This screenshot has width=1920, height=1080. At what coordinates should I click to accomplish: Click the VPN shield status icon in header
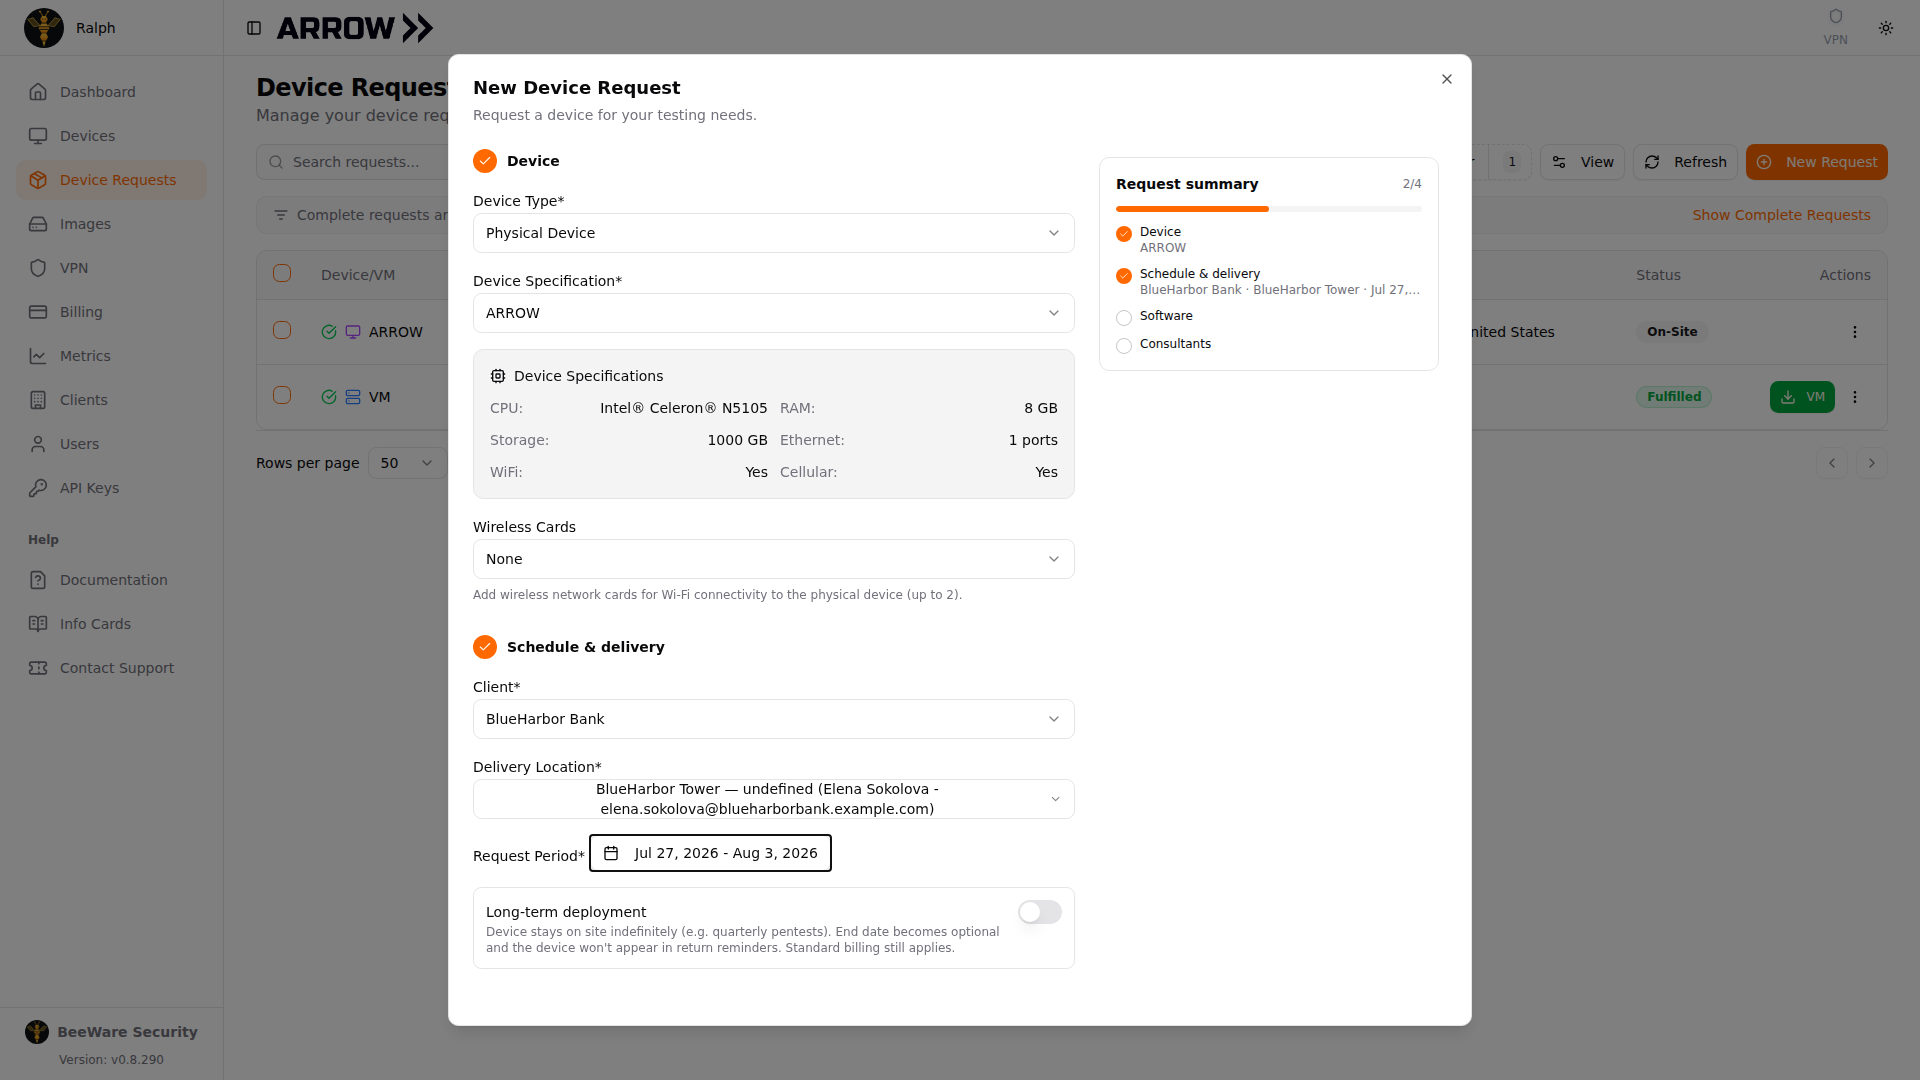[1835, 17]
